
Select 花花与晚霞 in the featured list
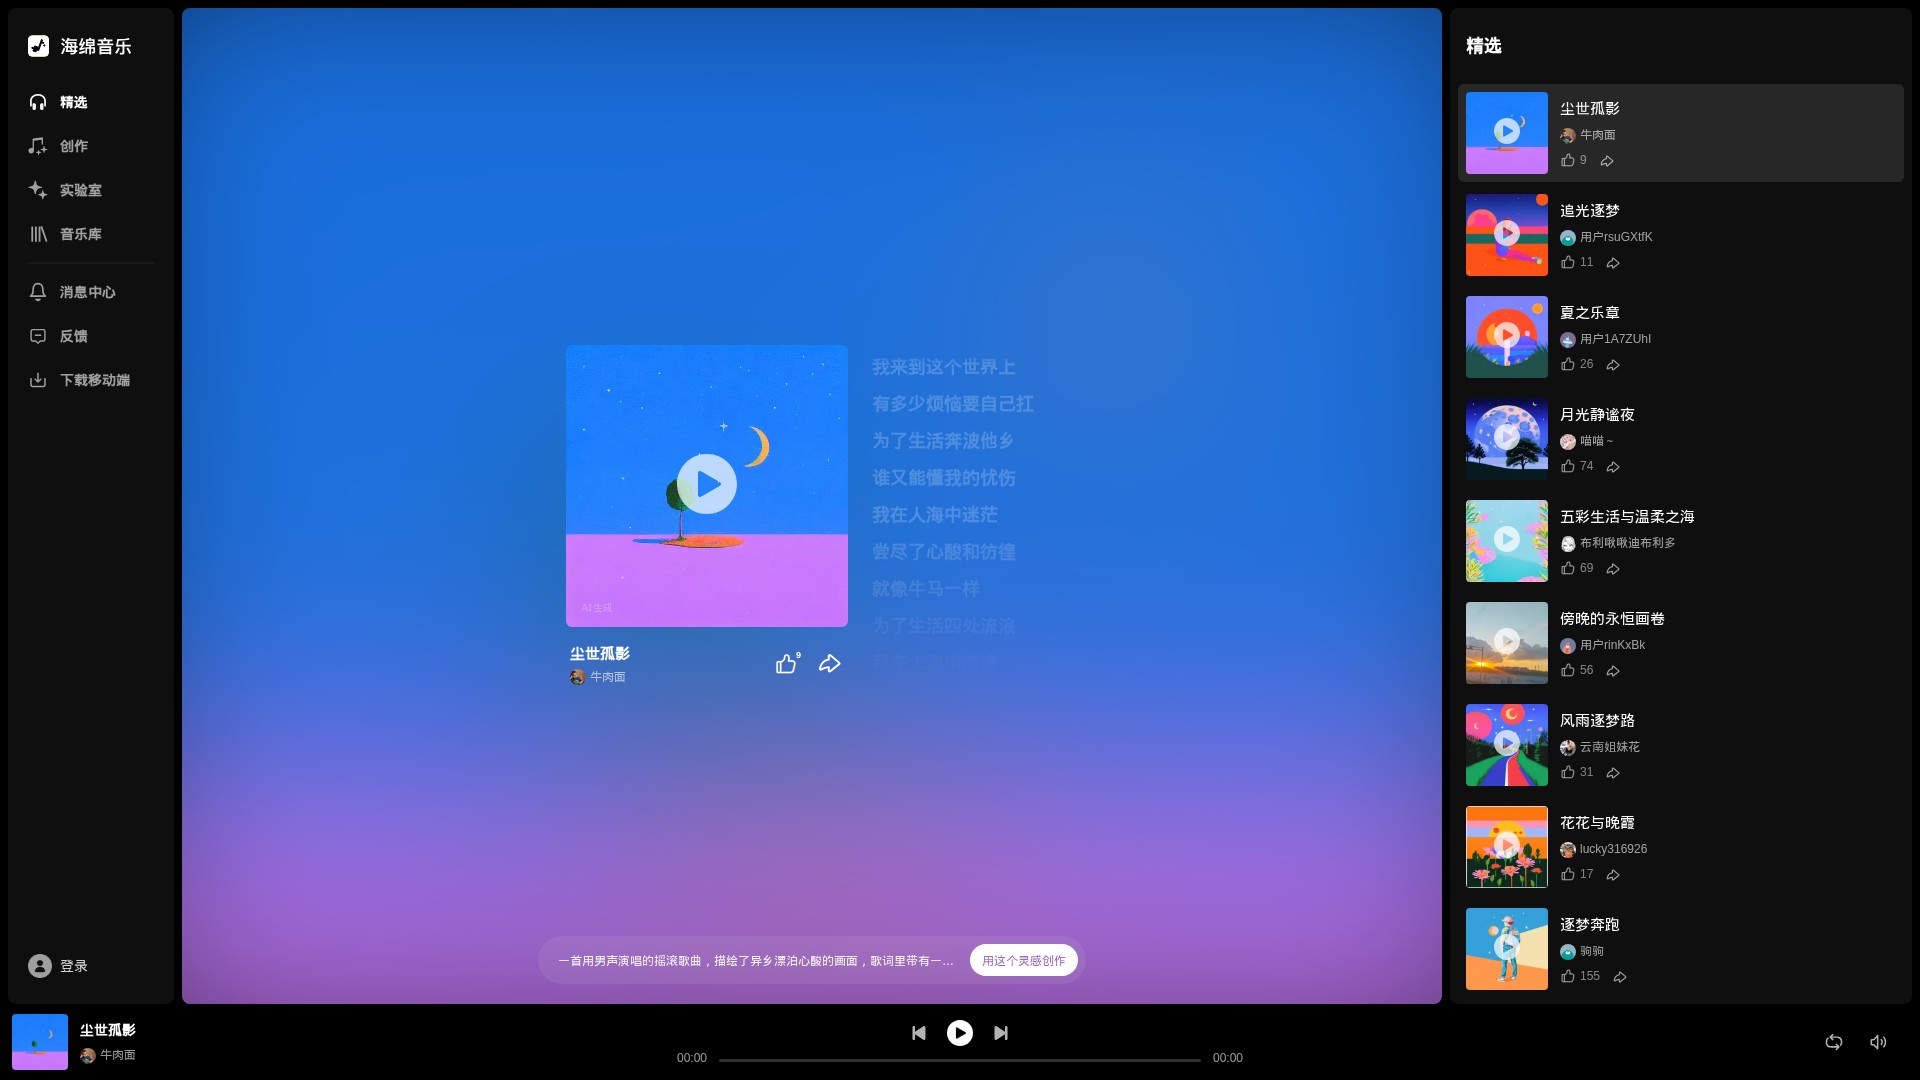(x=1597, y=823)
